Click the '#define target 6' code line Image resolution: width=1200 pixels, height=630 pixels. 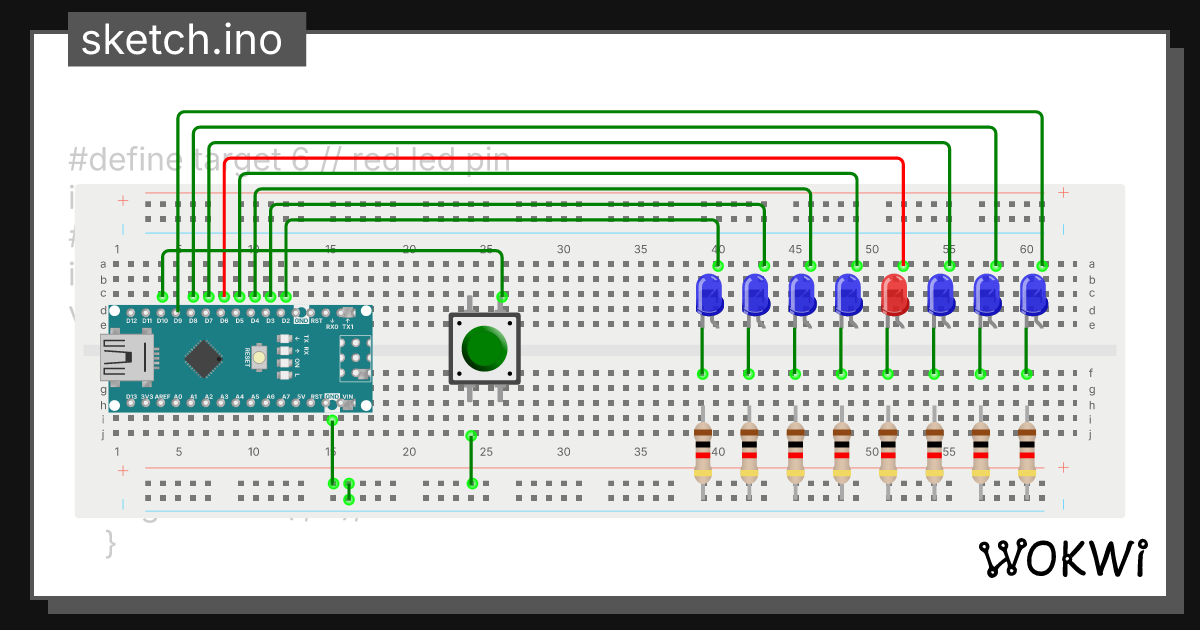pyautogui.click(x=290, y=159)
